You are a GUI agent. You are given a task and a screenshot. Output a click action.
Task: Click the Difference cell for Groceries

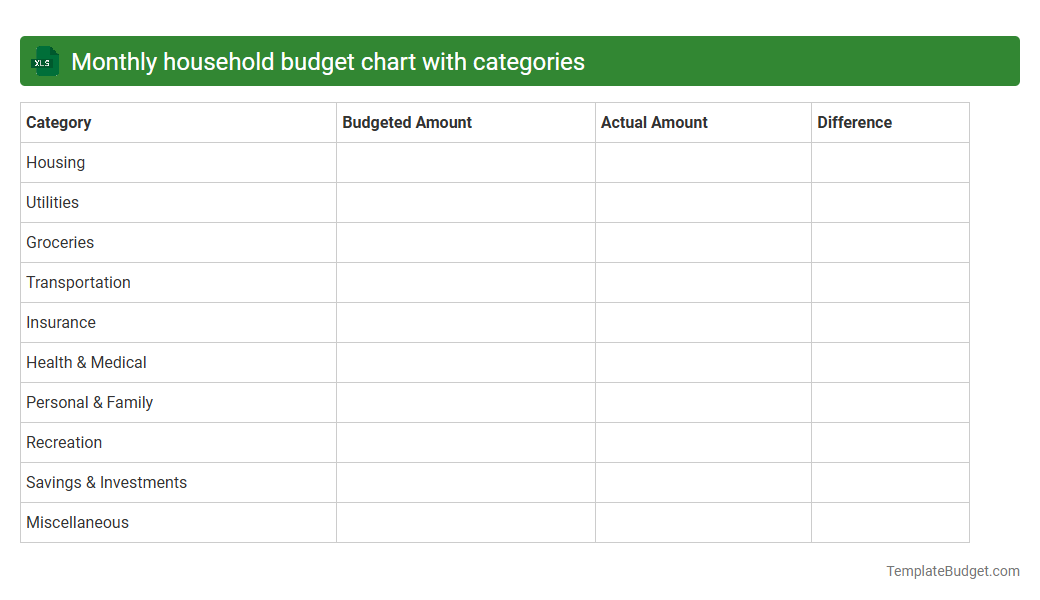tap(890, 242)
